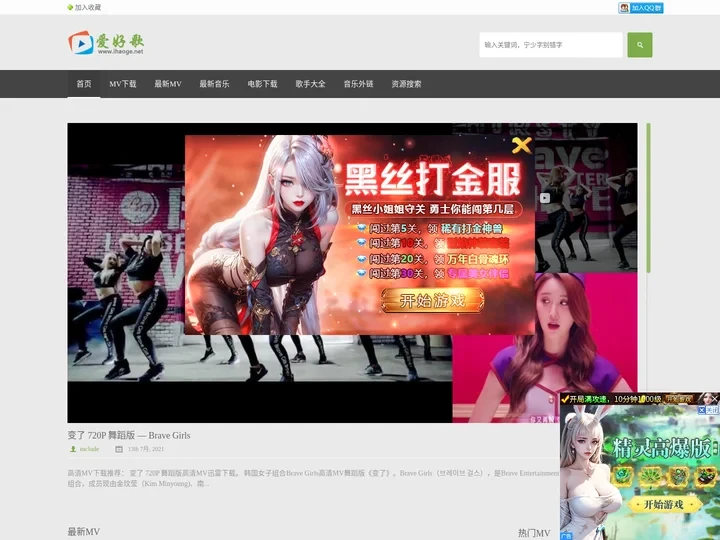Click 开始游戏 in the 精灵高爆版 ad
This screenshot has height=540, width=720.
click(663, 505)
